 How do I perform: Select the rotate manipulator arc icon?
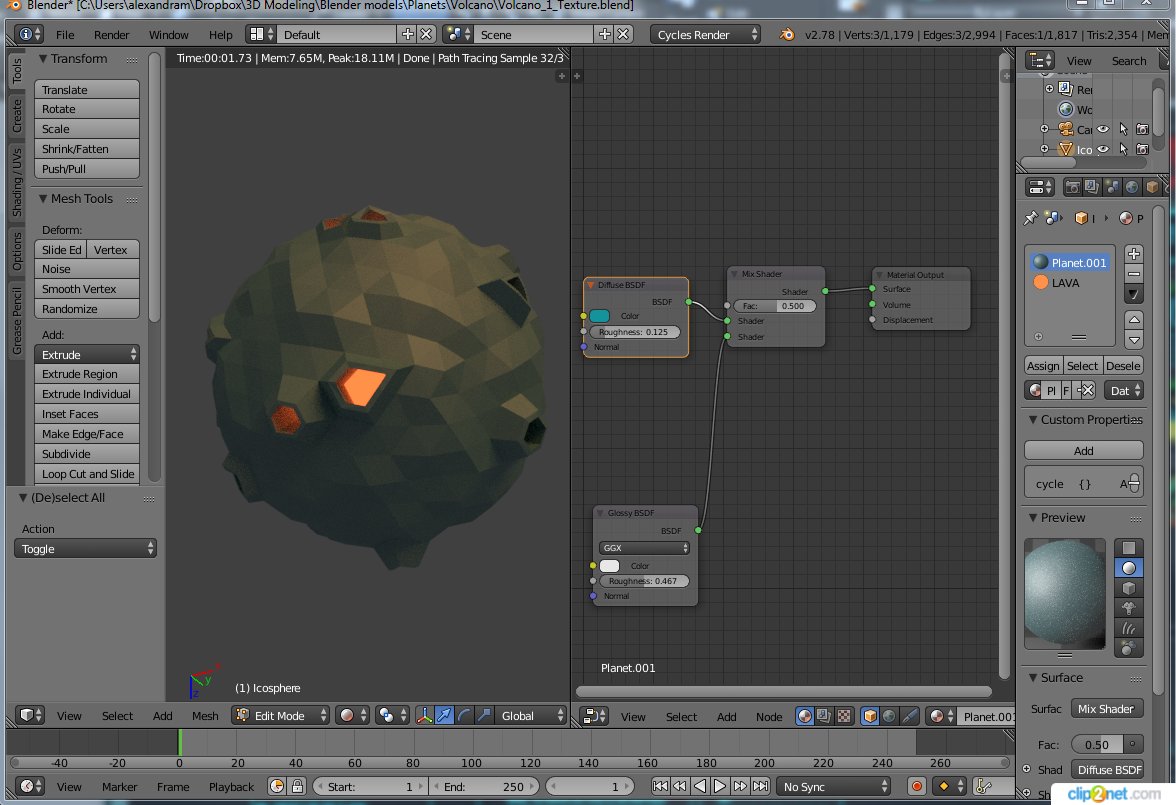(x=464, y=715)
